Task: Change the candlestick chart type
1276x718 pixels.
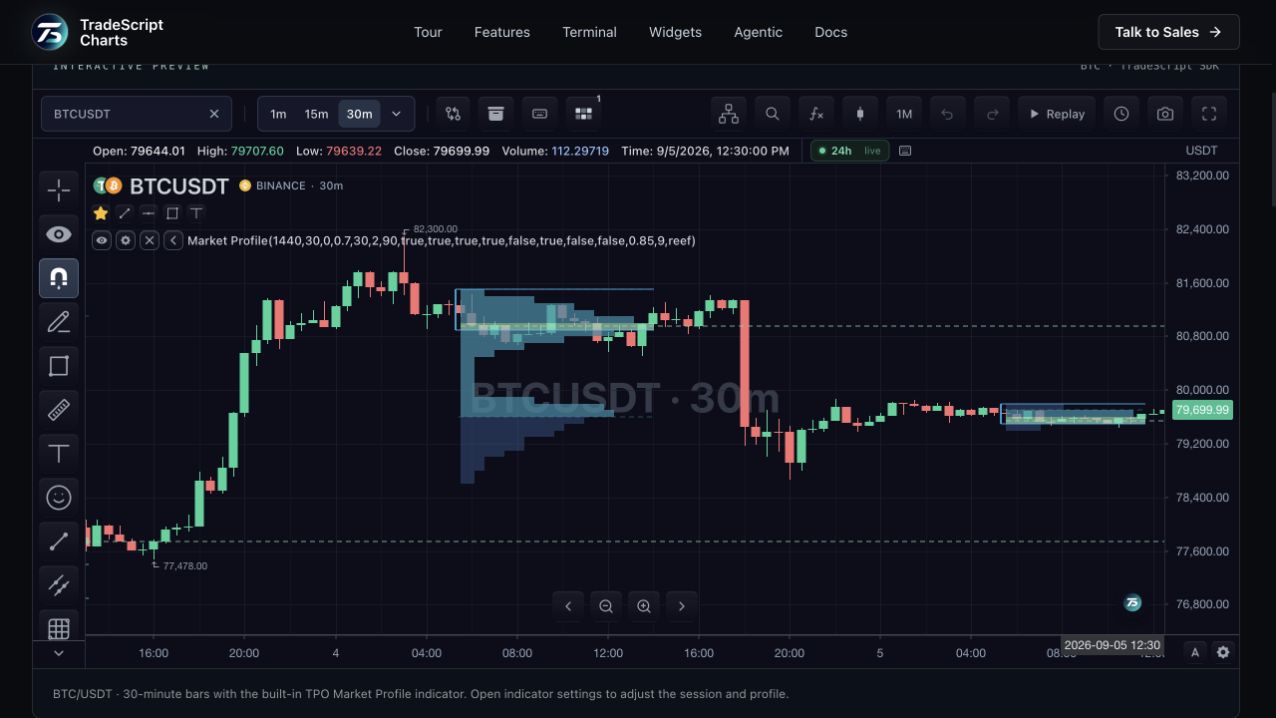Action: [x=860, y=114]
